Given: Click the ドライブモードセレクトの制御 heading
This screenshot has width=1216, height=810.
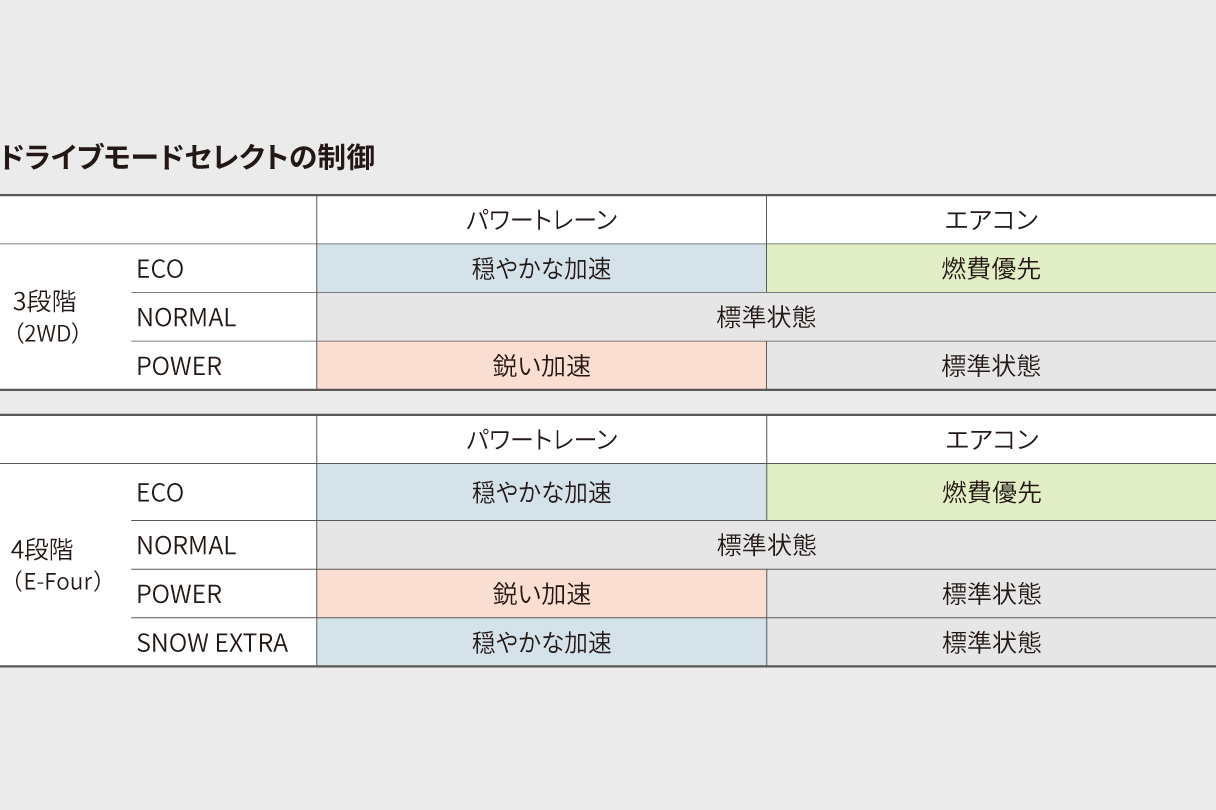Looking at the screenshot, I should pos(187,157).
